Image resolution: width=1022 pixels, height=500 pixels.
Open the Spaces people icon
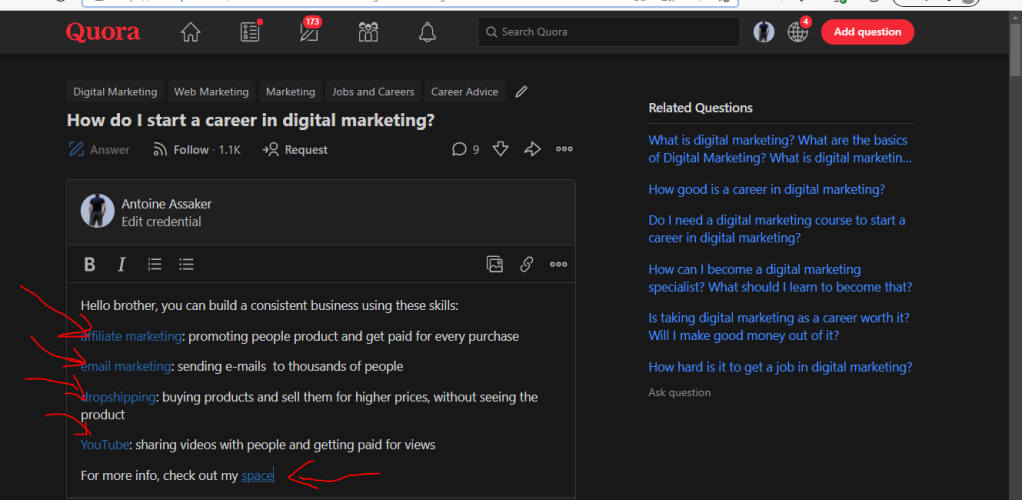coord(368,31)
